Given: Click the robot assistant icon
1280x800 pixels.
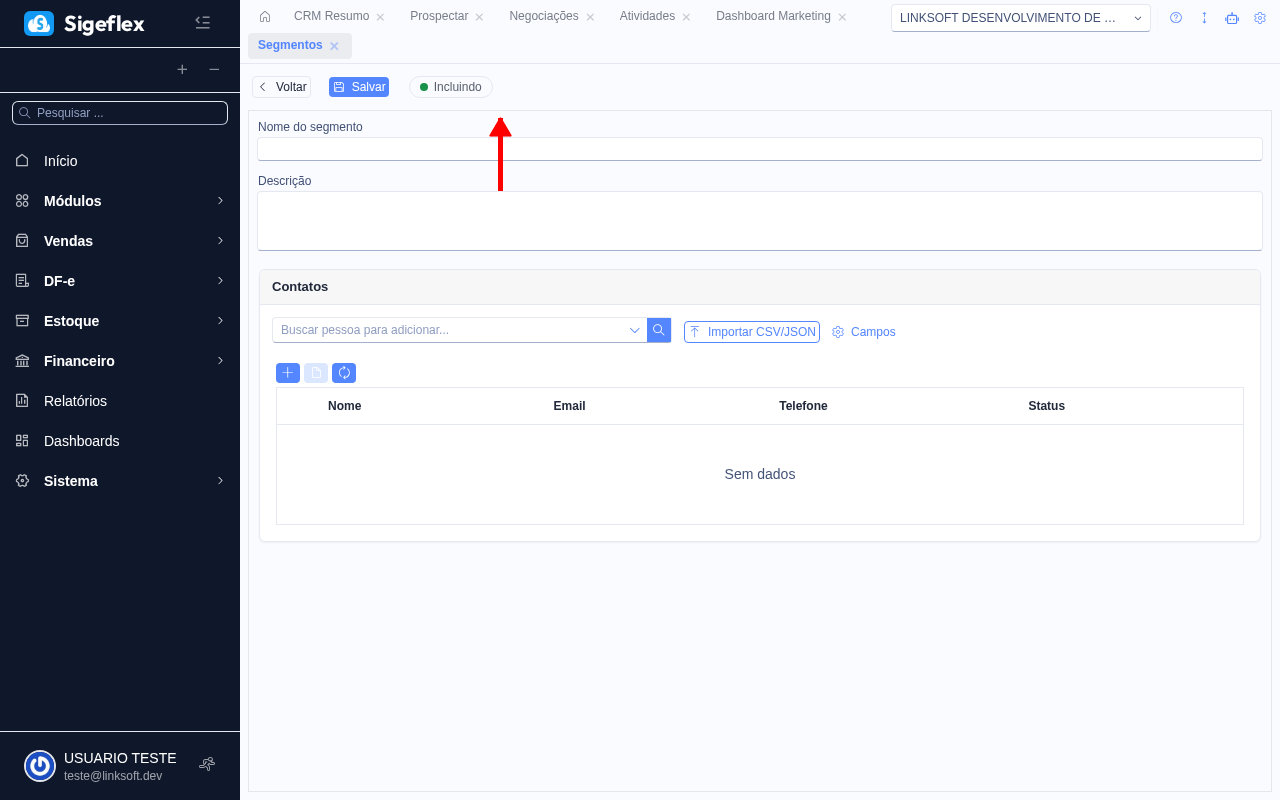Looking at the screenshot, I should tap(1232, 18).
